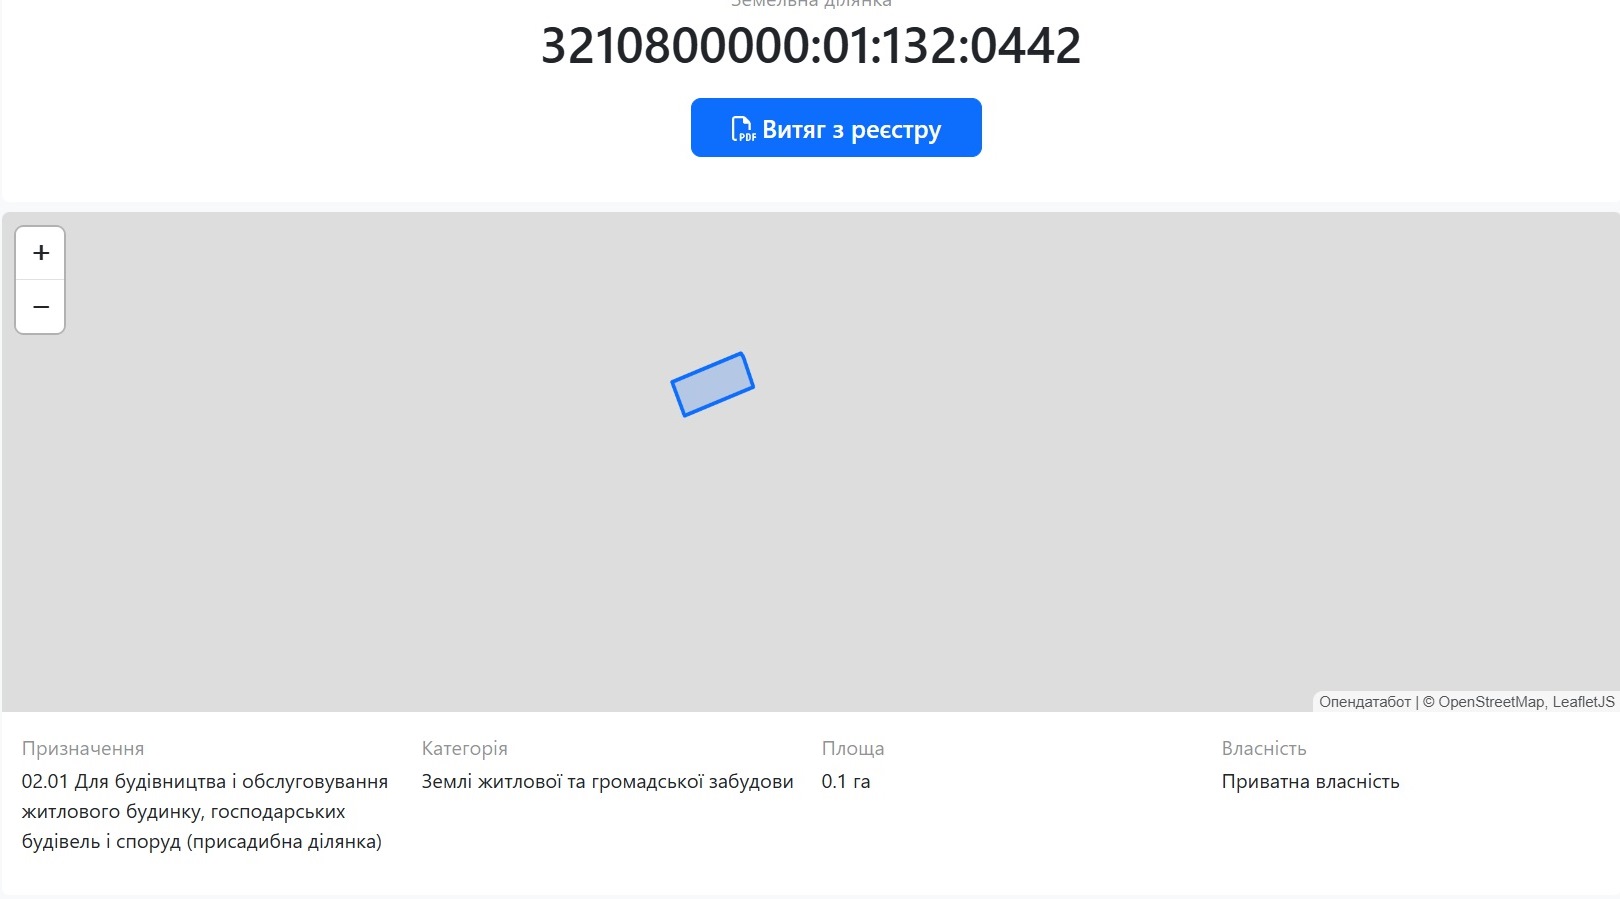Click the Призначення field label
The image size is (1620, 899).
click(x=83, y=748)
